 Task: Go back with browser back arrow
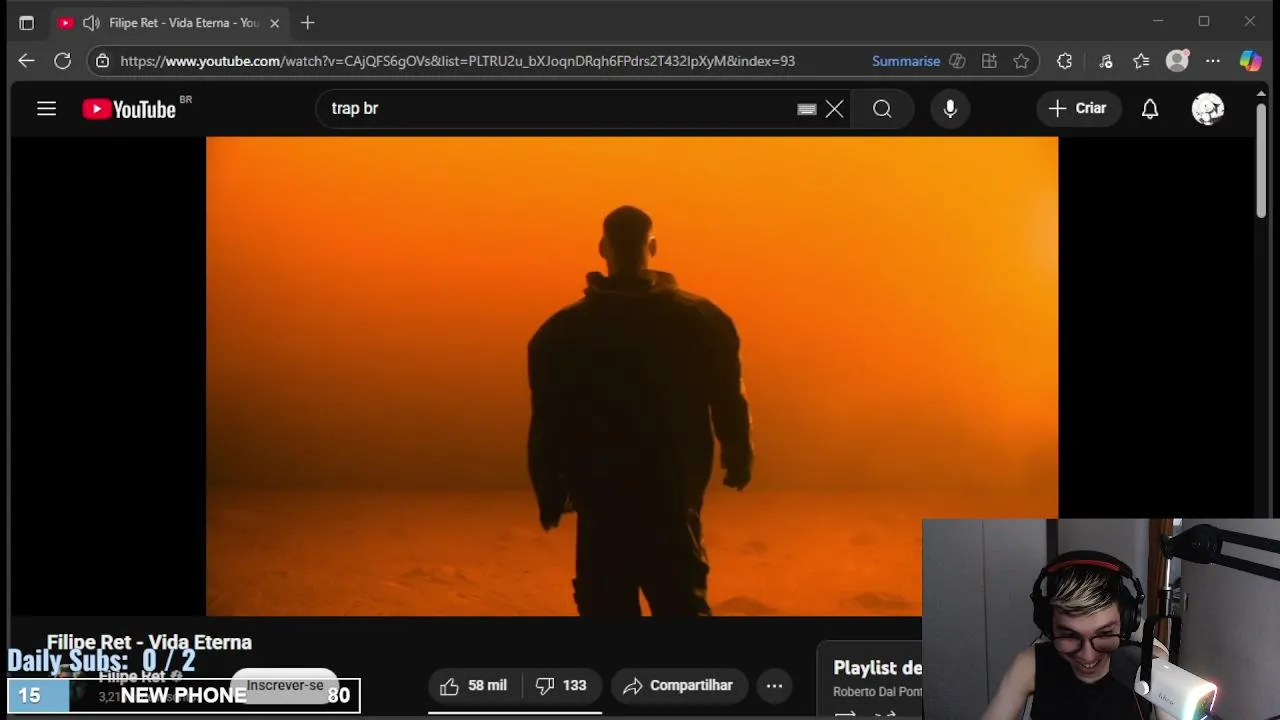[26, 61]
